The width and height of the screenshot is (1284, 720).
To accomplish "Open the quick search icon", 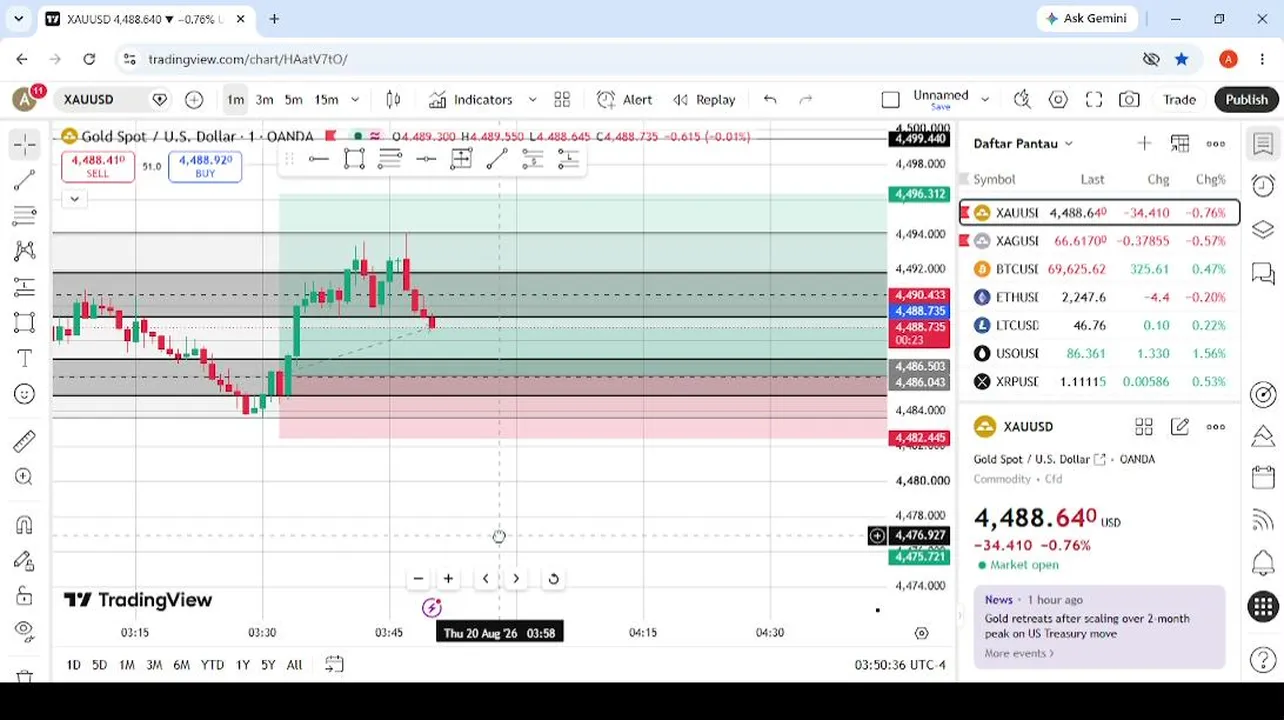I will pos(1022,99).
